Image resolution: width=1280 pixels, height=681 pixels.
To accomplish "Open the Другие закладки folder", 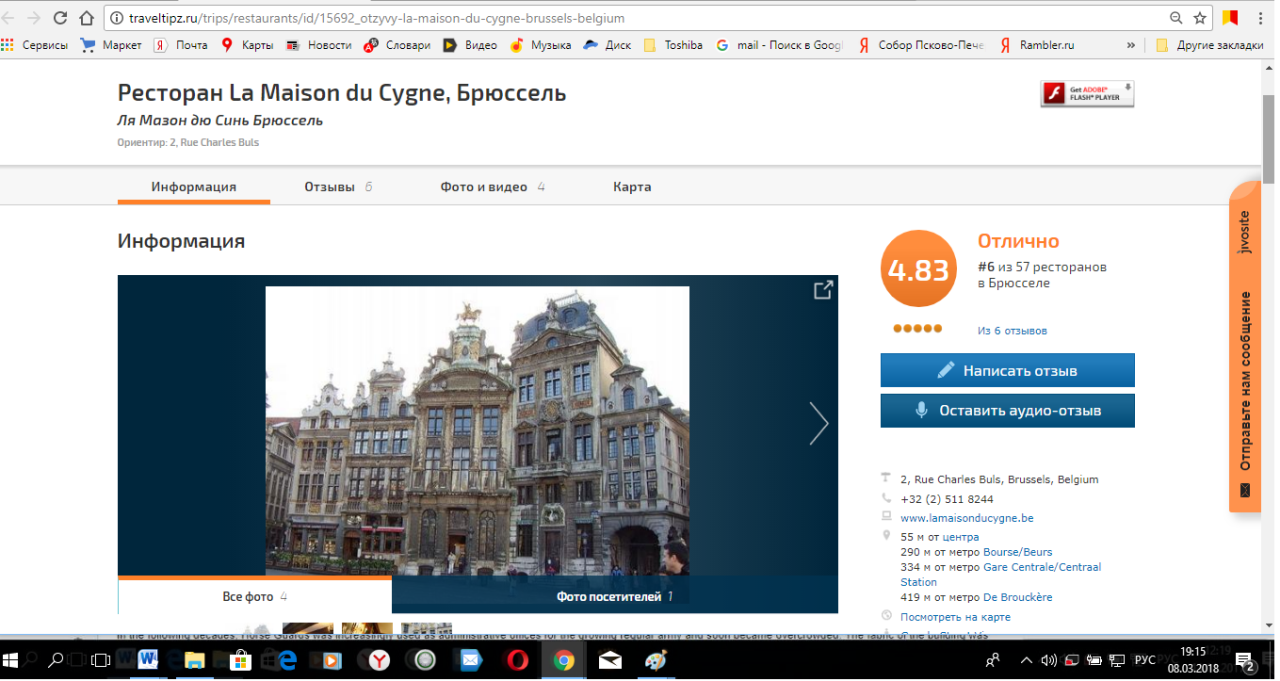I will click(1209, 45).
